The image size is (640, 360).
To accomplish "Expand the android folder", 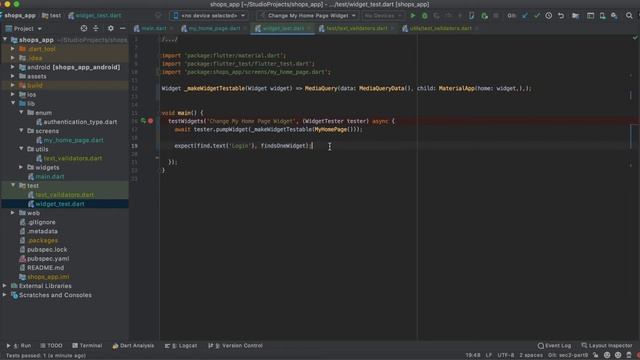I will click(13, 67).
